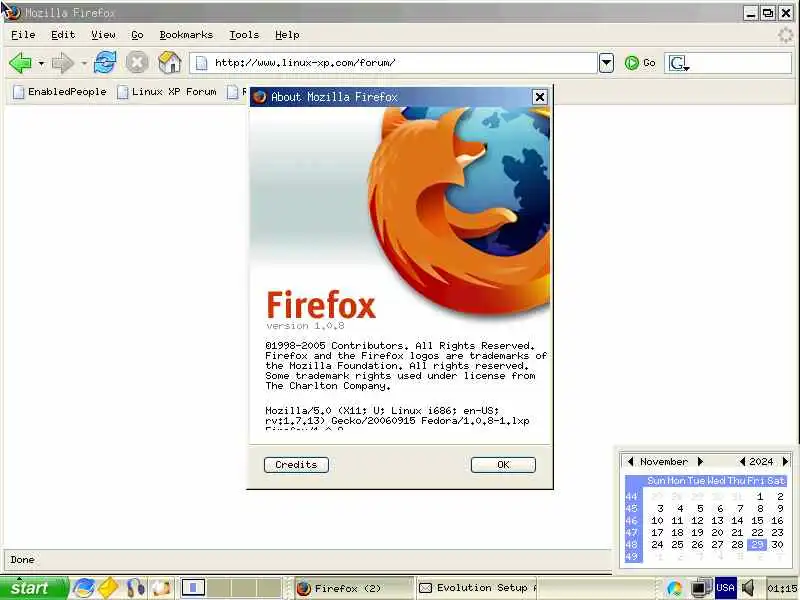800x600 pixels.
Task: Select November 10 in the calendar
Action: (657, 521)
